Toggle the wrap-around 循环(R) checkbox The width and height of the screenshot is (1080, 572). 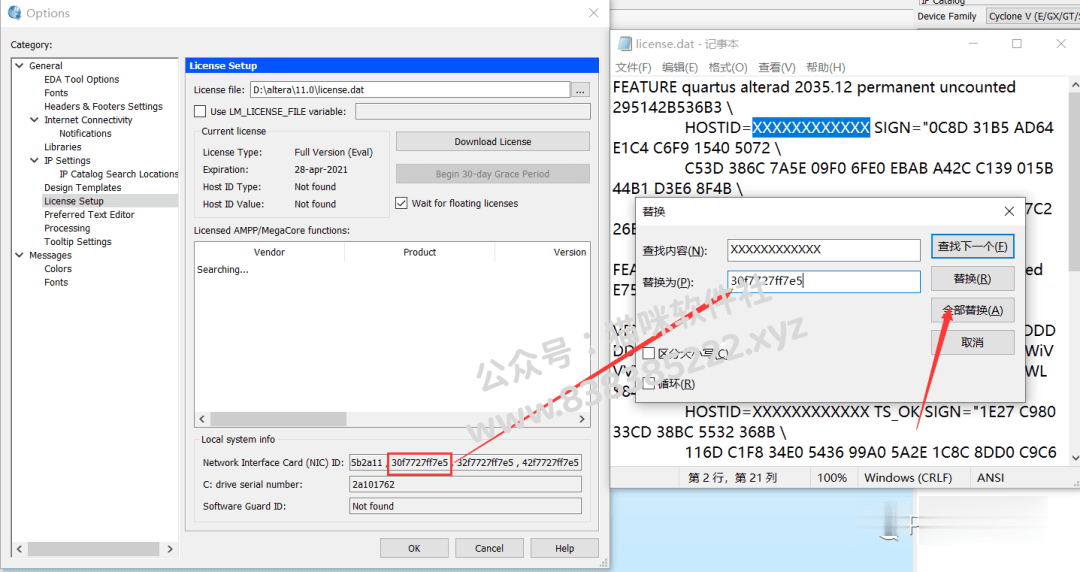[x=649, y=383]
